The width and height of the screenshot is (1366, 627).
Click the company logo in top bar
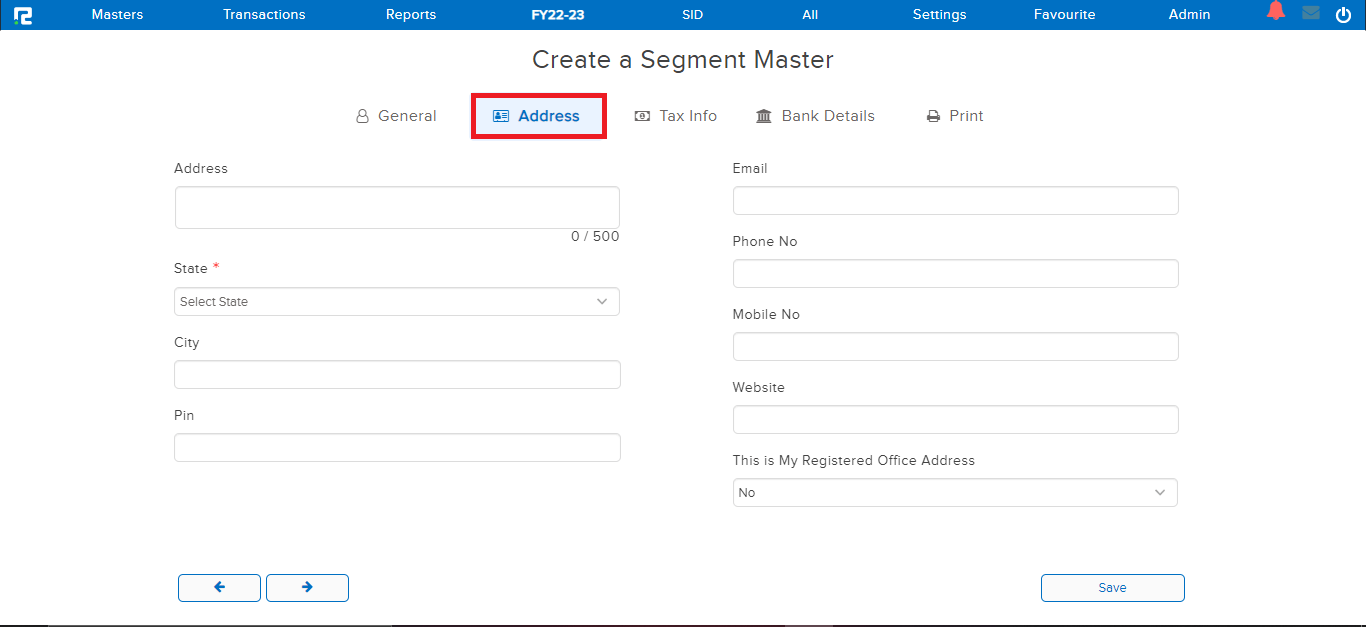[23, 14]
